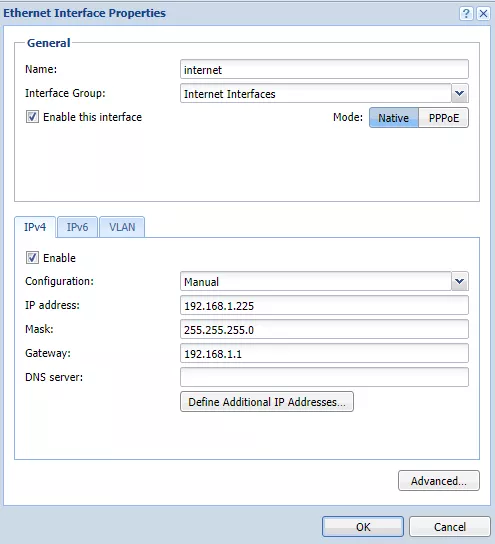Confirm with the OK button

(x=363, y=527)
